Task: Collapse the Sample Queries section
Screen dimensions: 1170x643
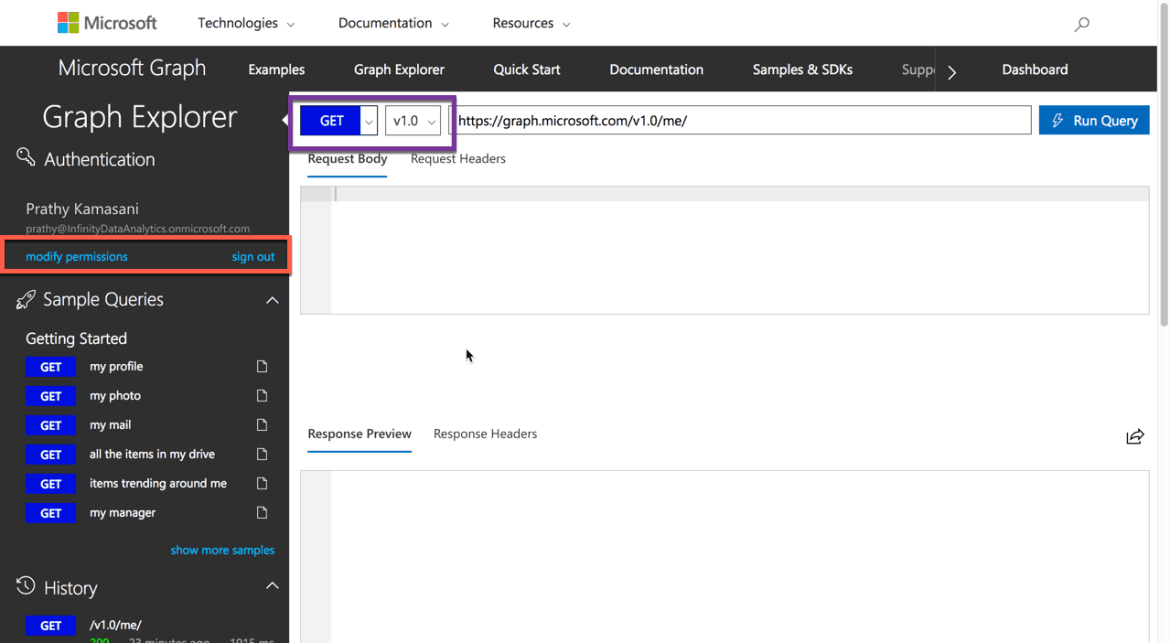Action: pos(272,300)
